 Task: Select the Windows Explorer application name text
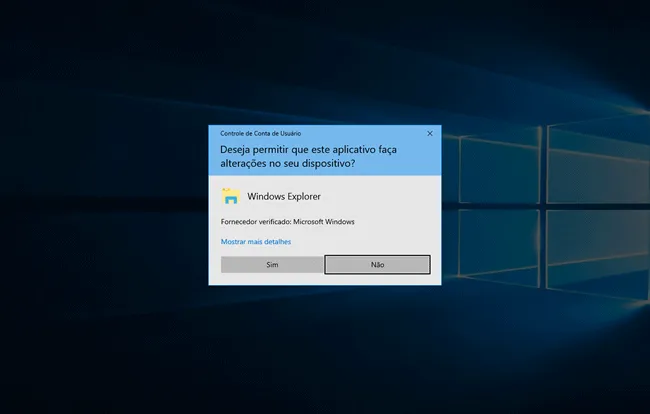tap(284, 197)
